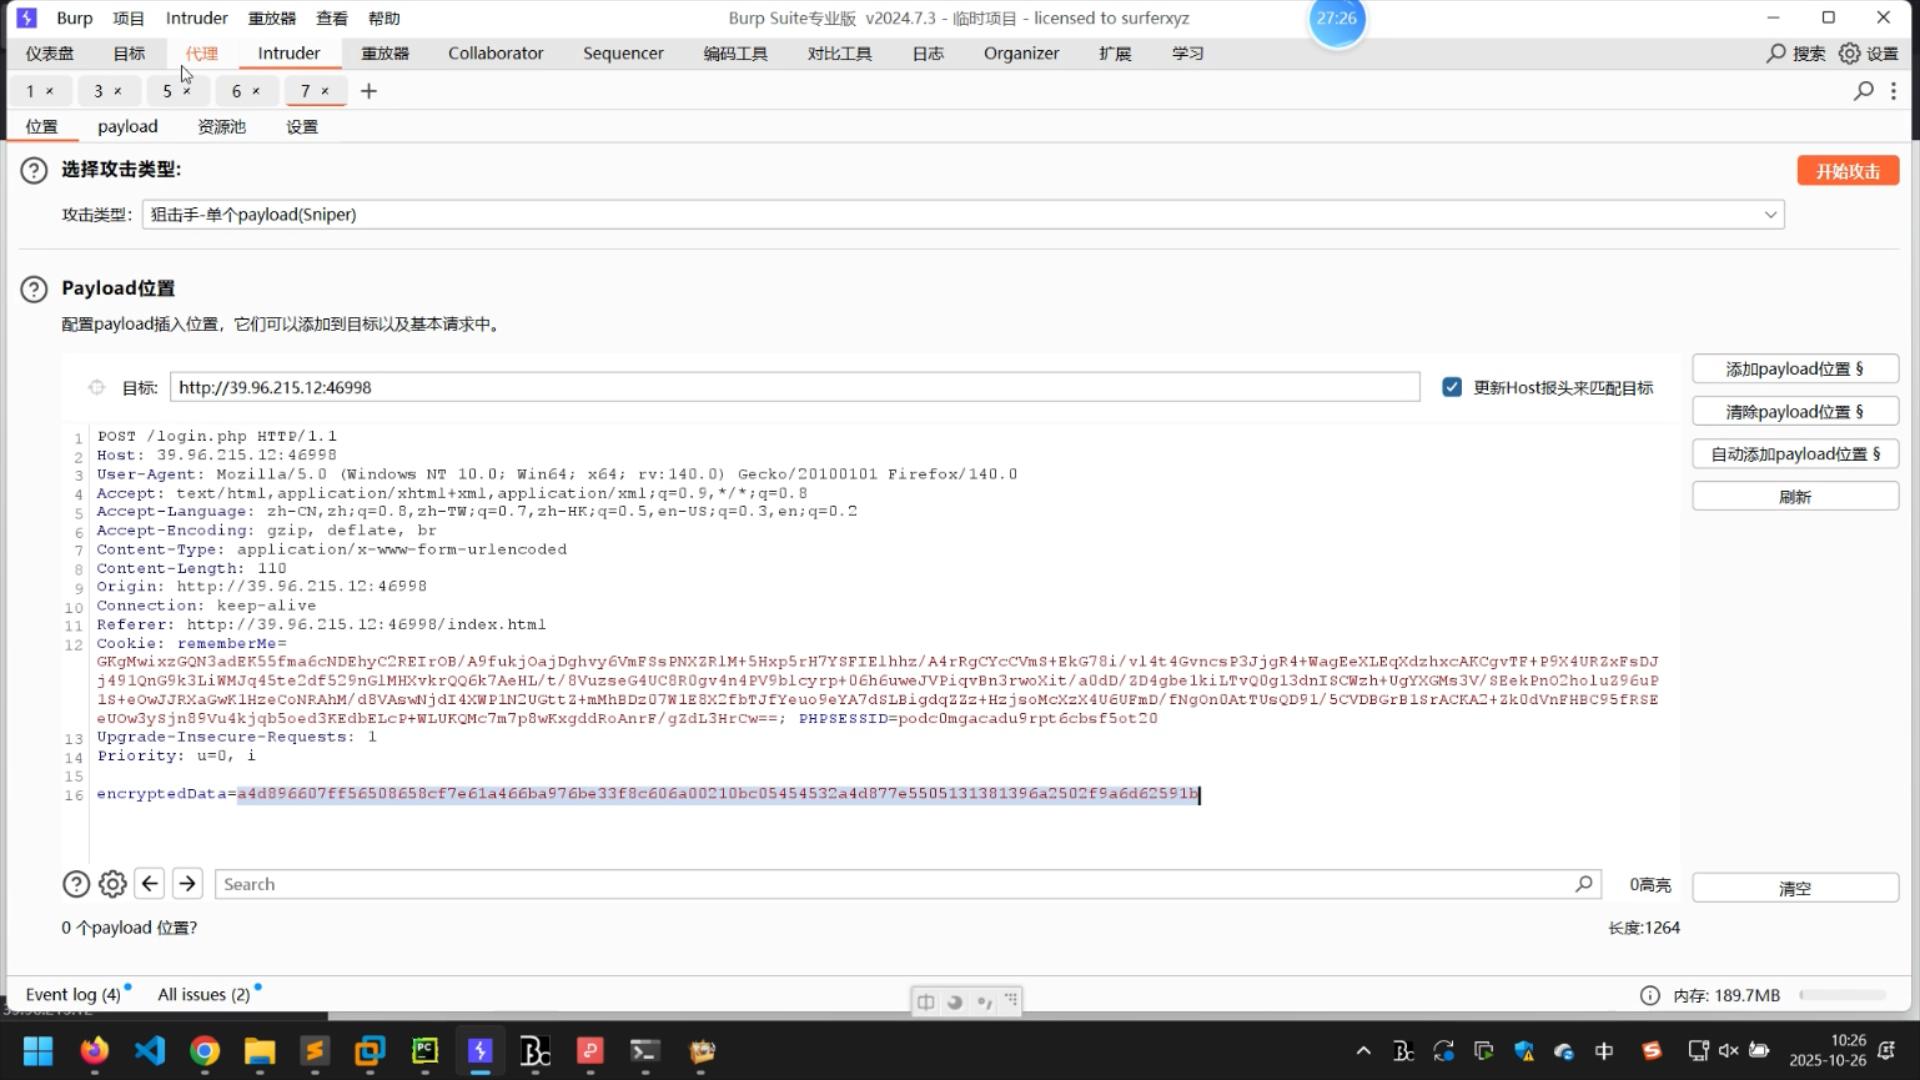Click 自动添加payload位置 § button
Screen dimensions: 1920x1080
(1794, 454)
